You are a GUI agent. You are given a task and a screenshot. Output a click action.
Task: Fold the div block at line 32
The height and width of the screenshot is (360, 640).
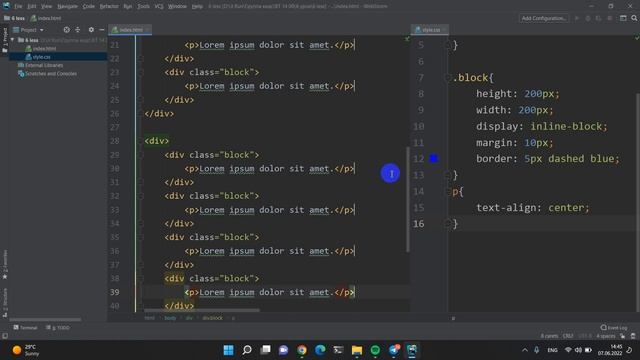pos(141,196)
